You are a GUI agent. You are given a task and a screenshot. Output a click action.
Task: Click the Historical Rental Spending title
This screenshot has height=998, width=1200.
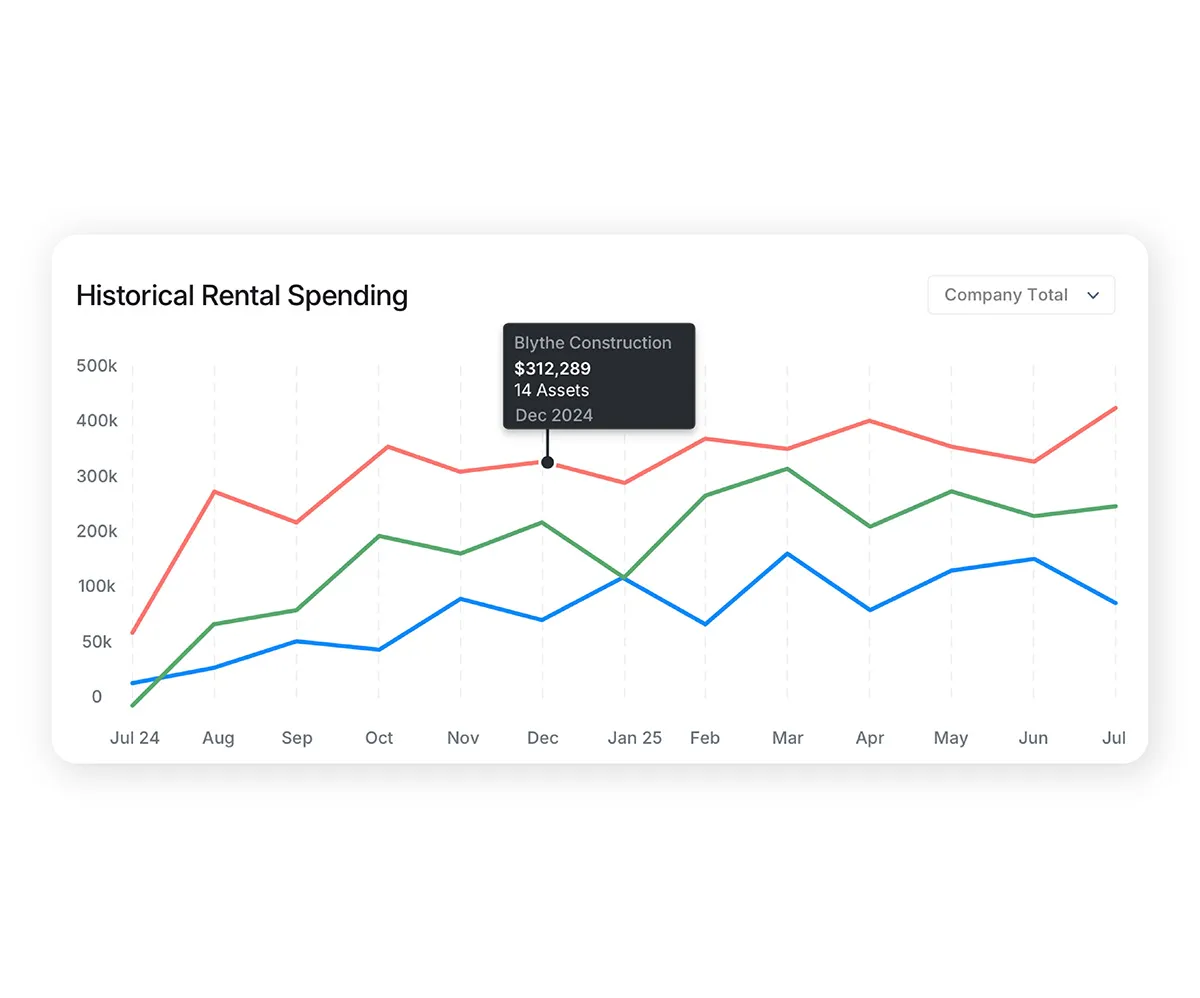click(x=242, y=295)
